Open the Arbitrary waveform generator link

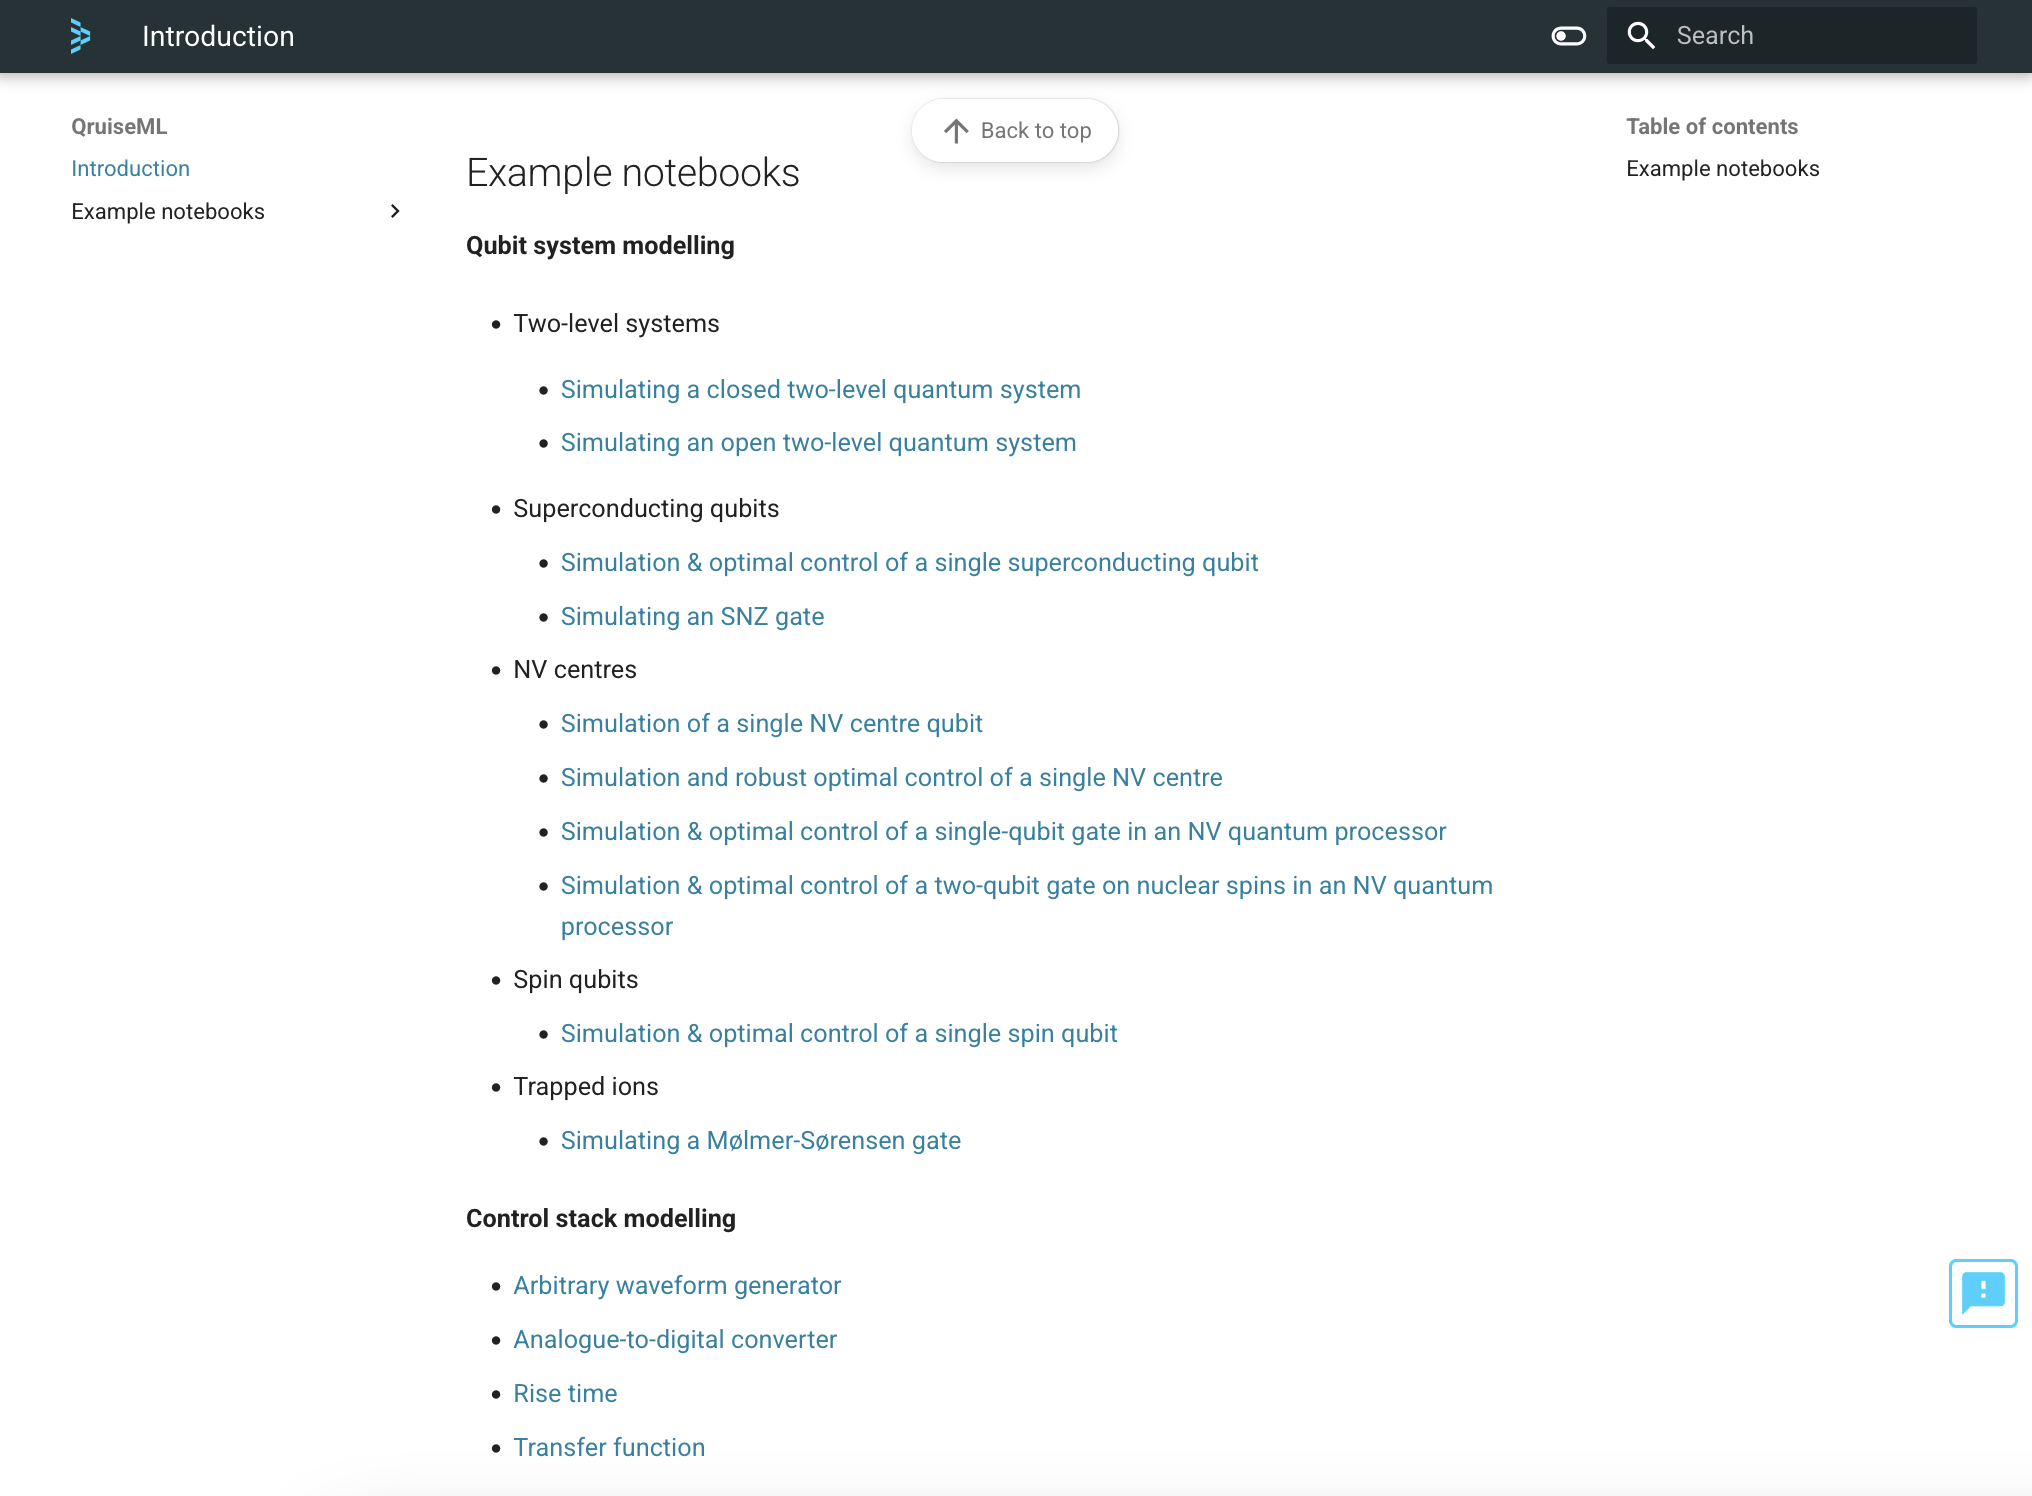pyautogui.click(x=677, y=1285)
